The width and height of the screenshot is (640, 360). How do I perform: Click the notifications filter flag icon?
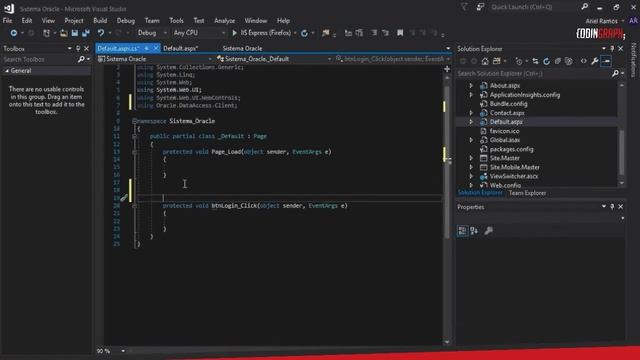[464, 7]
